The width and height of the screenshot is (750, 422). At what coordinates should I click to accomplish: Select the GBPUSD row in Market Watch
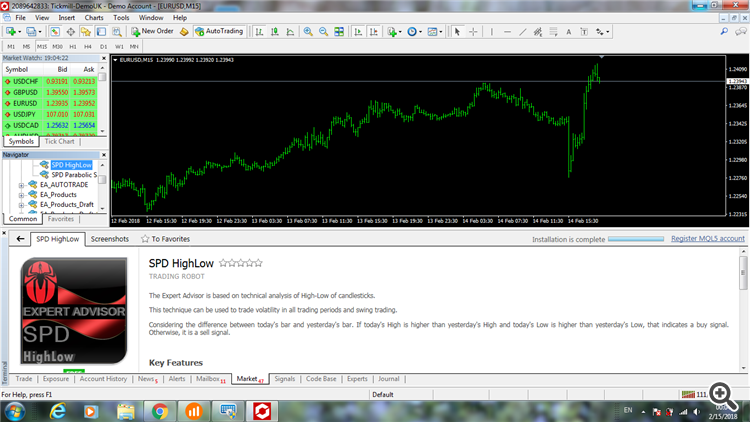click(50, 92)
